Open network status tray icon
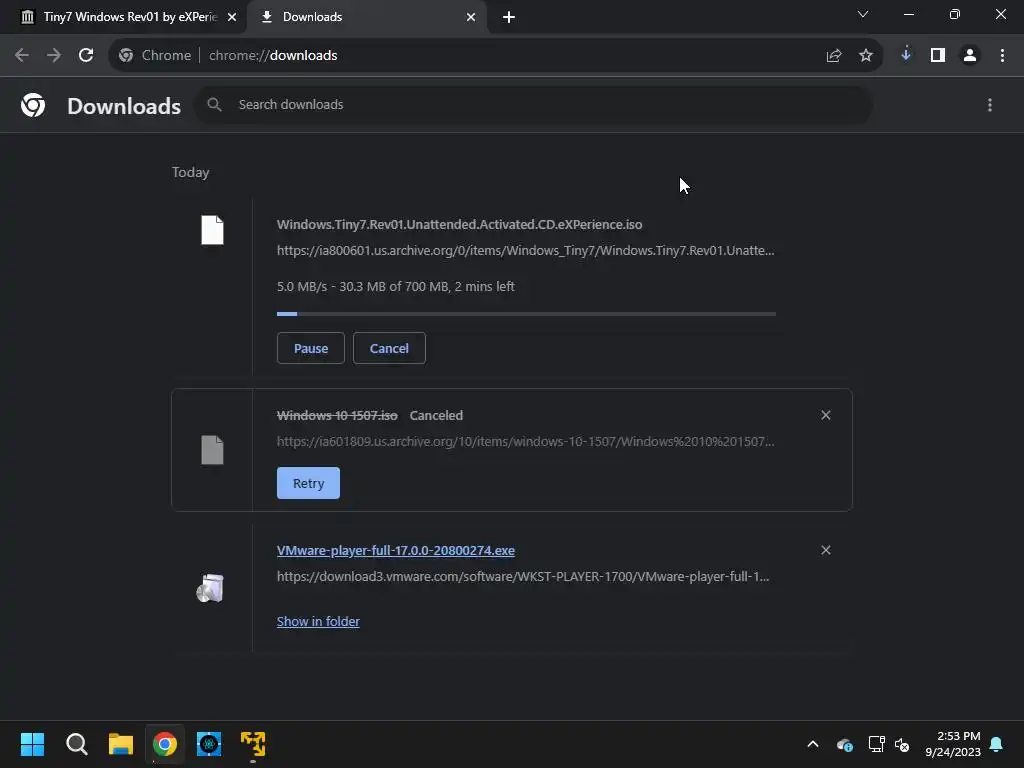 876,744
